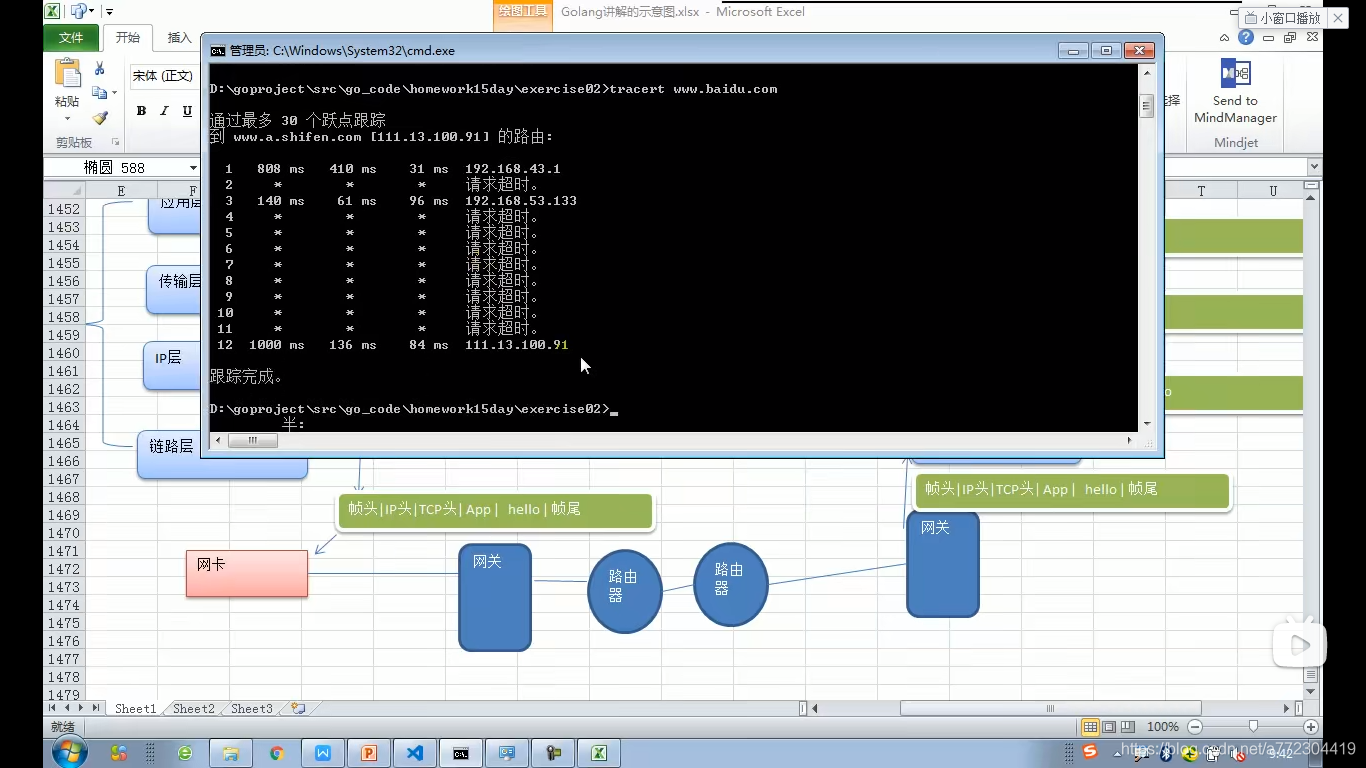This screenshot has width=1366, height=768.
Task: Open PowerPoint taskbar icon
Action: point(369,753)
